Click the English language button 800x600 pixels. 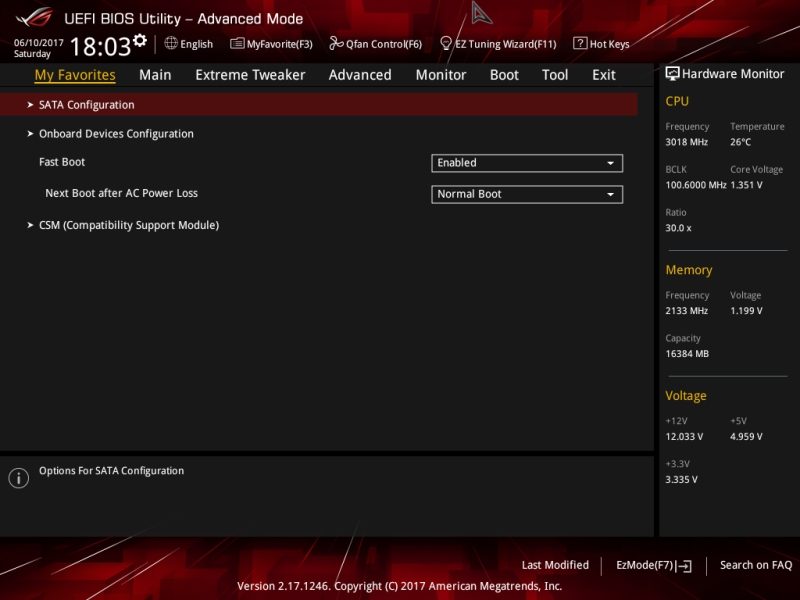[x=189, y=44]
